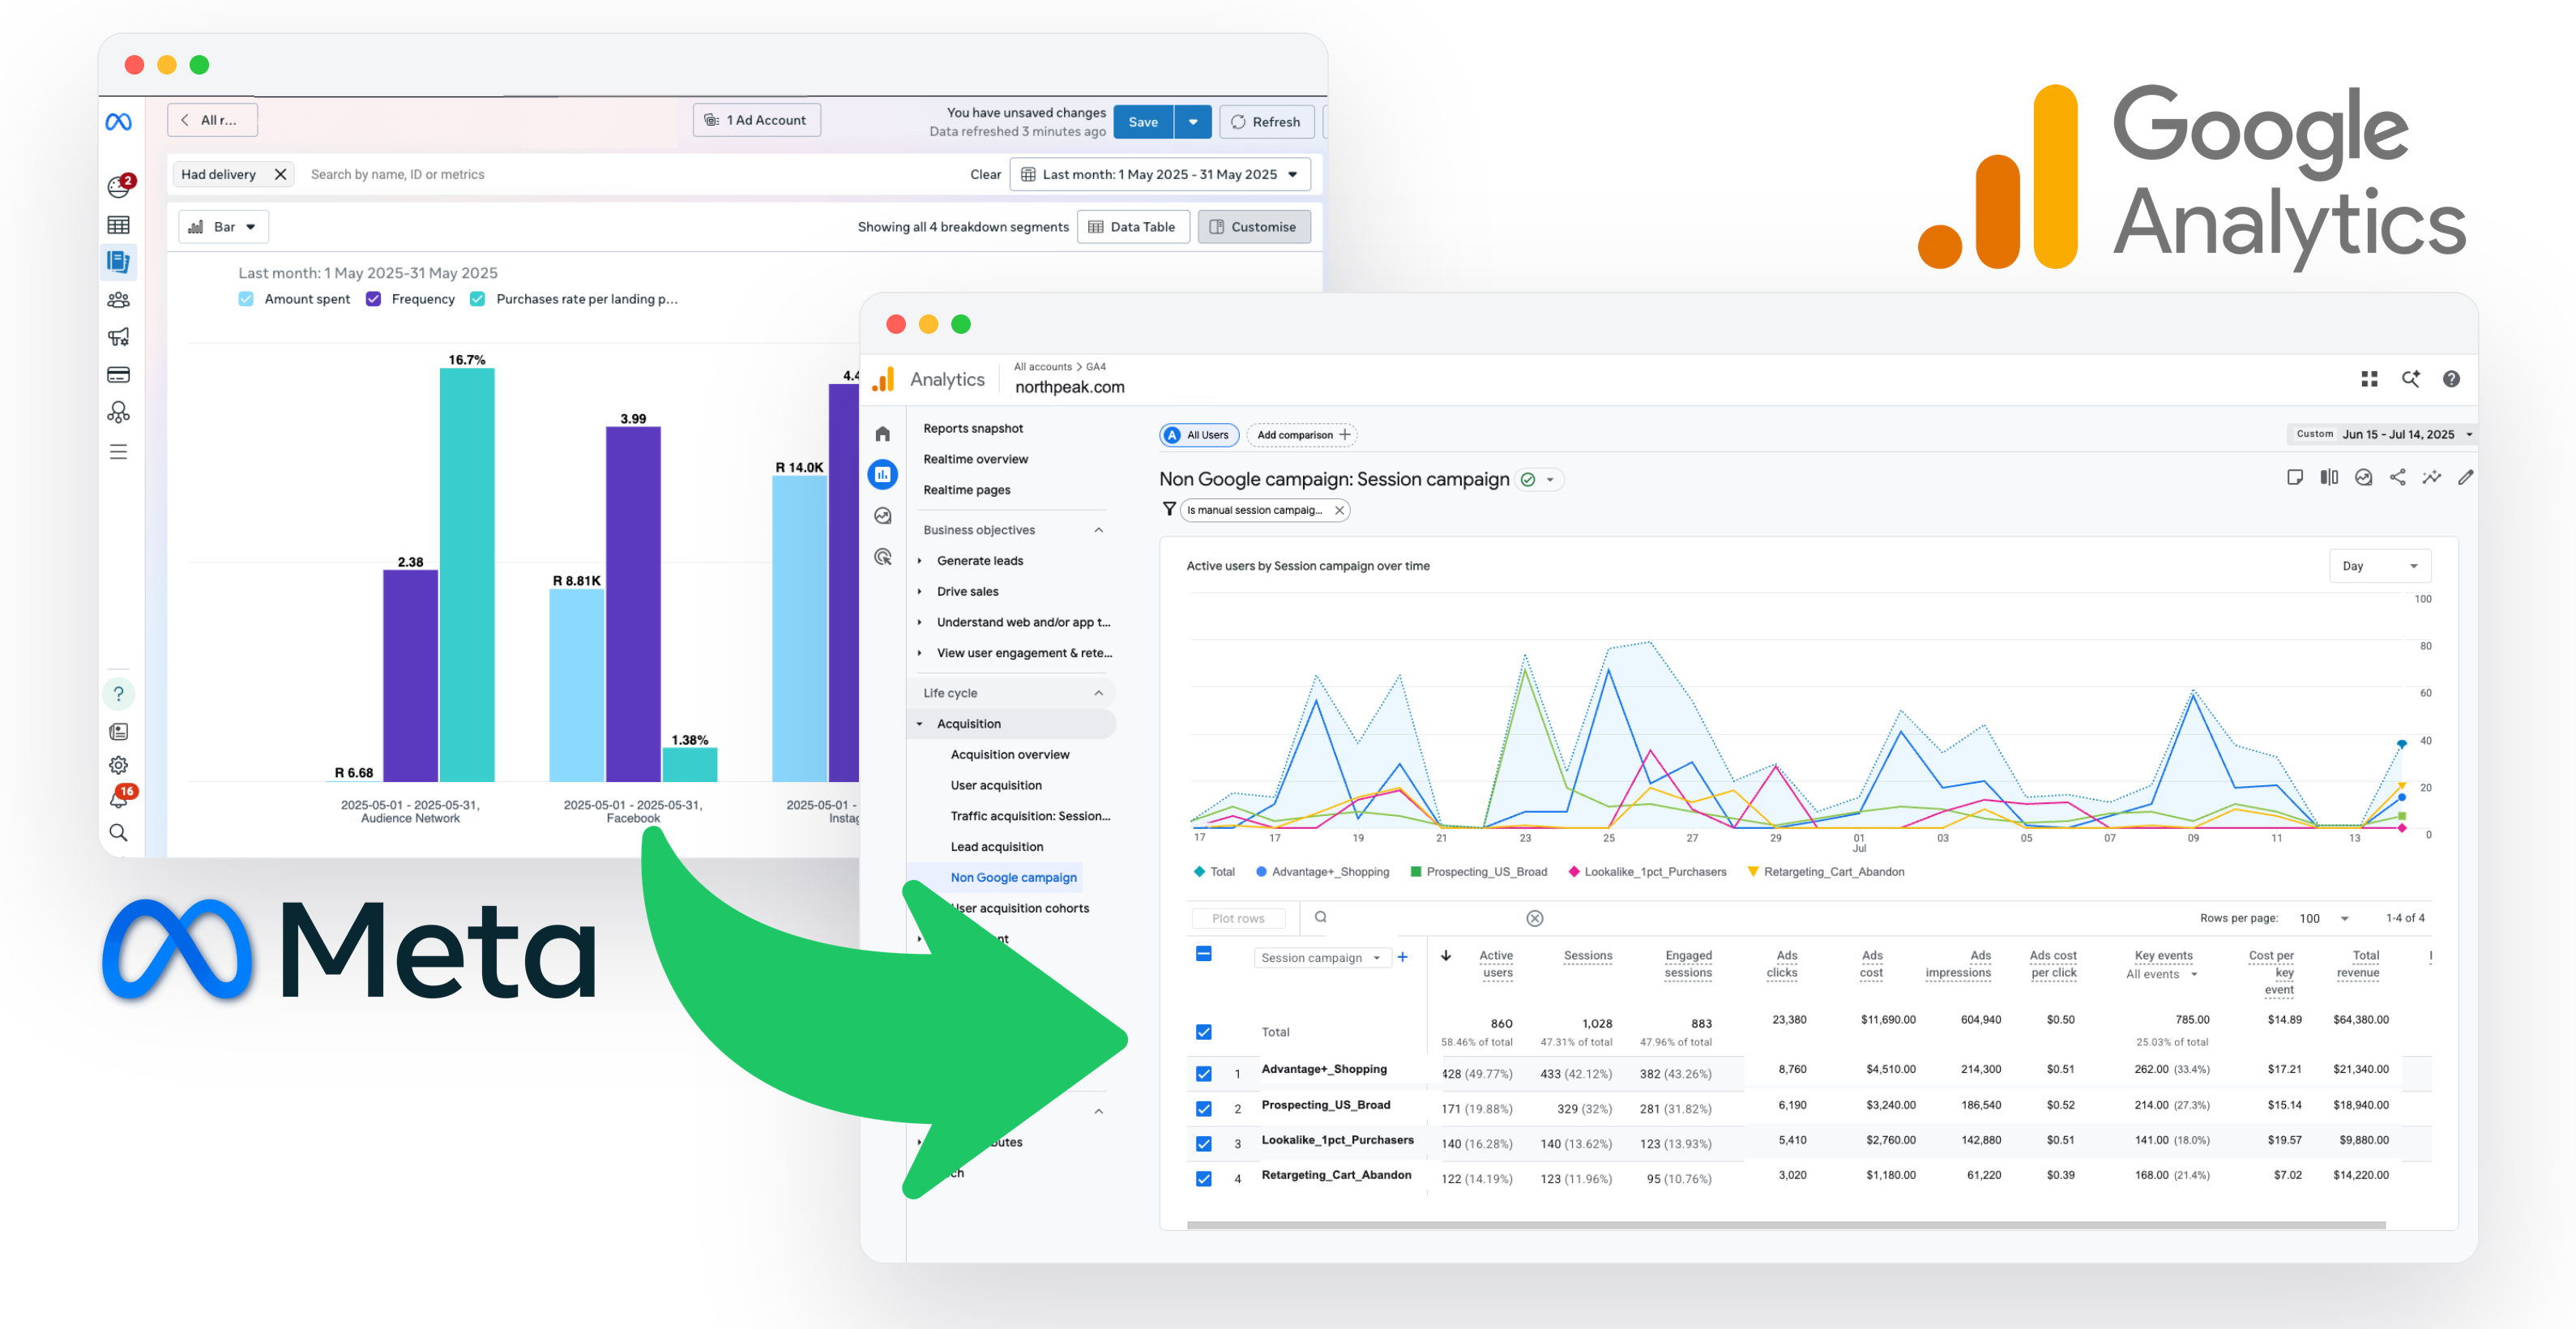Uncheck Prospecting_US_Broad row checkbox
Viewport: 2576px width, 1329px height.
(x=1204, y=1109)
